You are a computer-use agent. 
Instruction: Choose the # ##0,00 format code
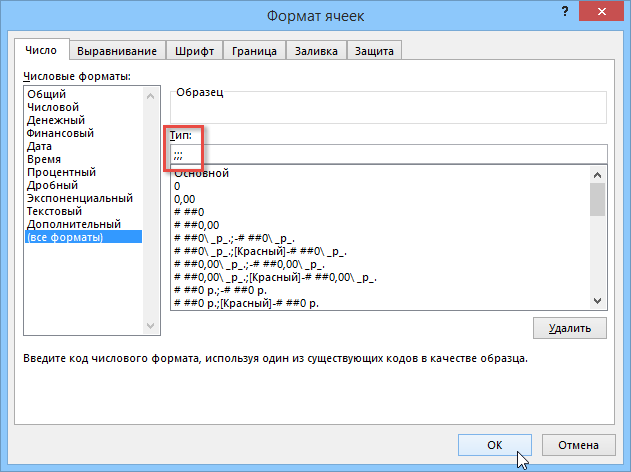[x=380, y=225]
